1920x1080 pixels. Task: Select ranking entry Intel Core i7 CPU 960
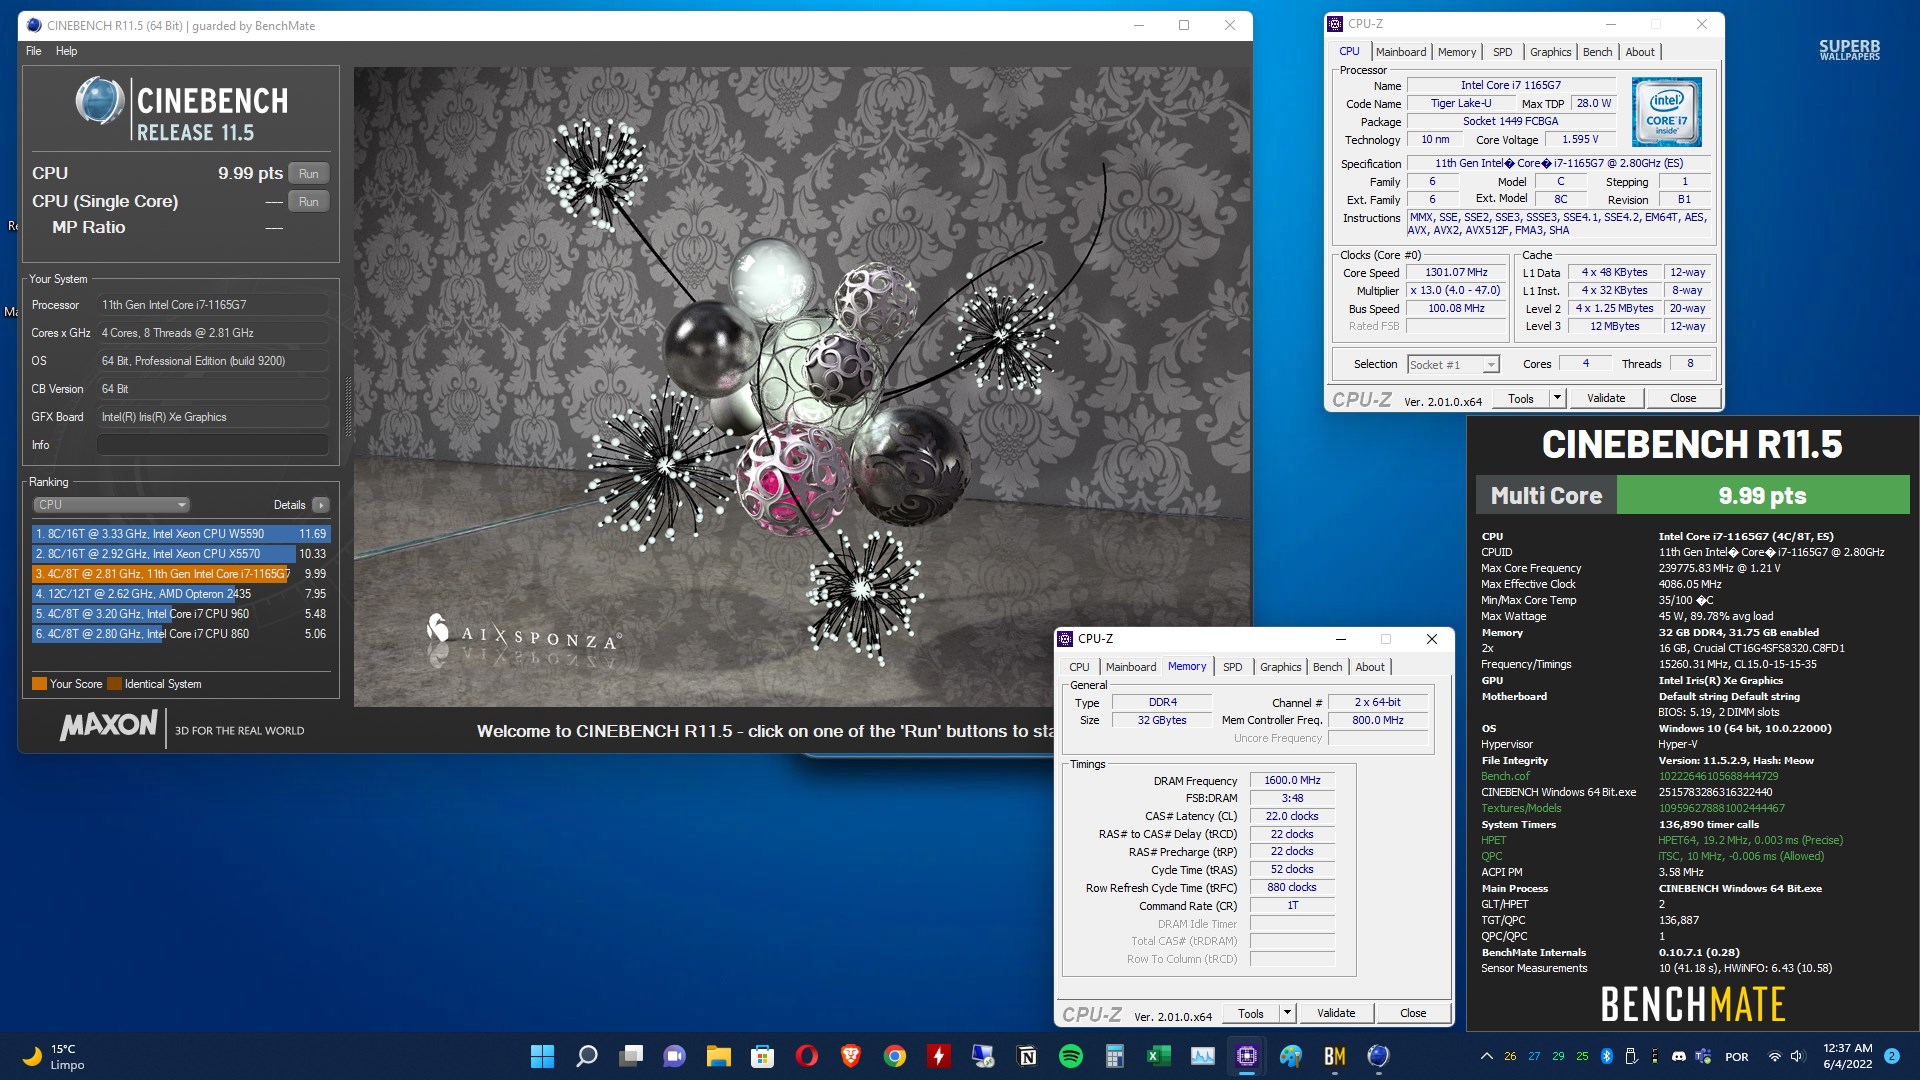tap(181, 614)
